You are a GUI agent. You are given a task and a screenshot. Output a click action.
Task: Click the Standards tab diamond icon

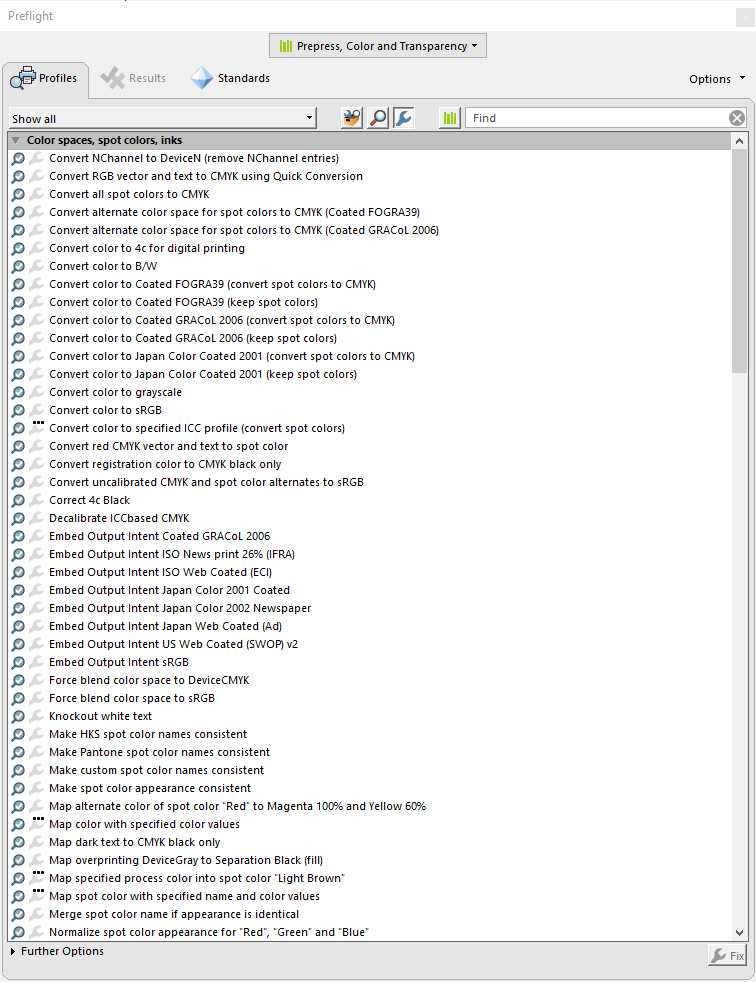click(x=202, y=78)
